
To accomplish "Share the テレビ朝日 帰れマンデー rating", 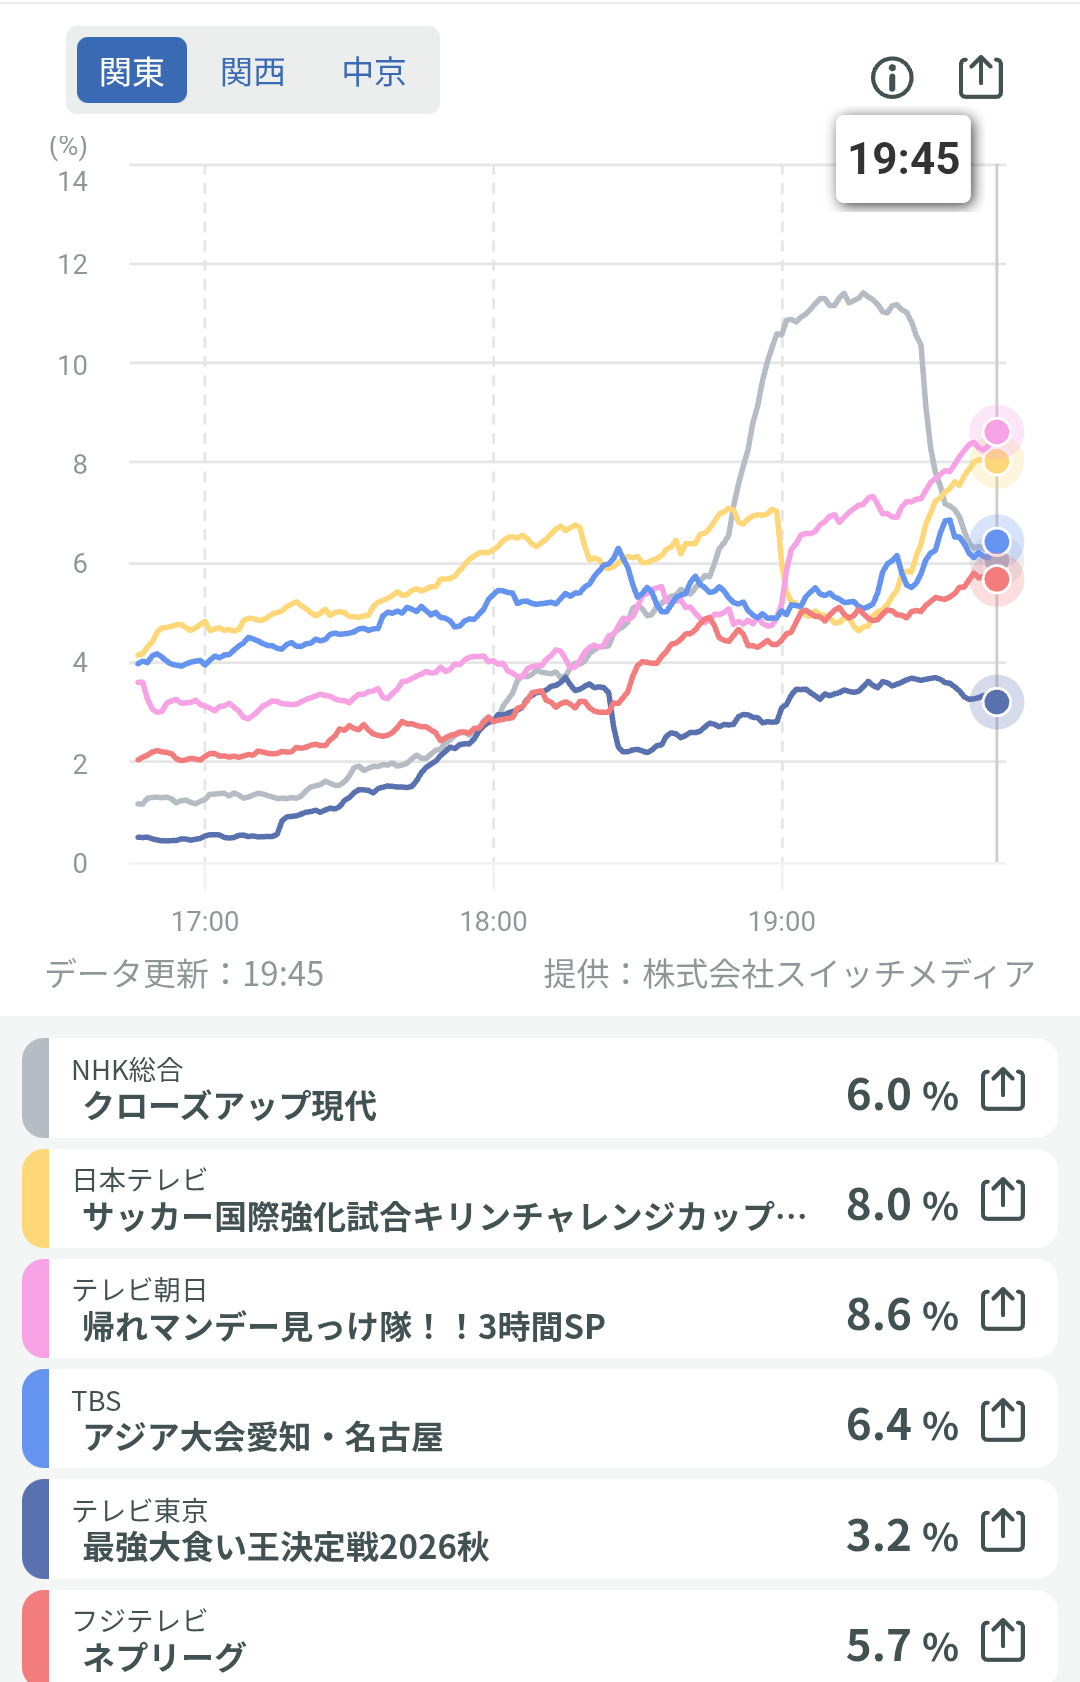I will pyautogui.click(x=1003, y=1310).
